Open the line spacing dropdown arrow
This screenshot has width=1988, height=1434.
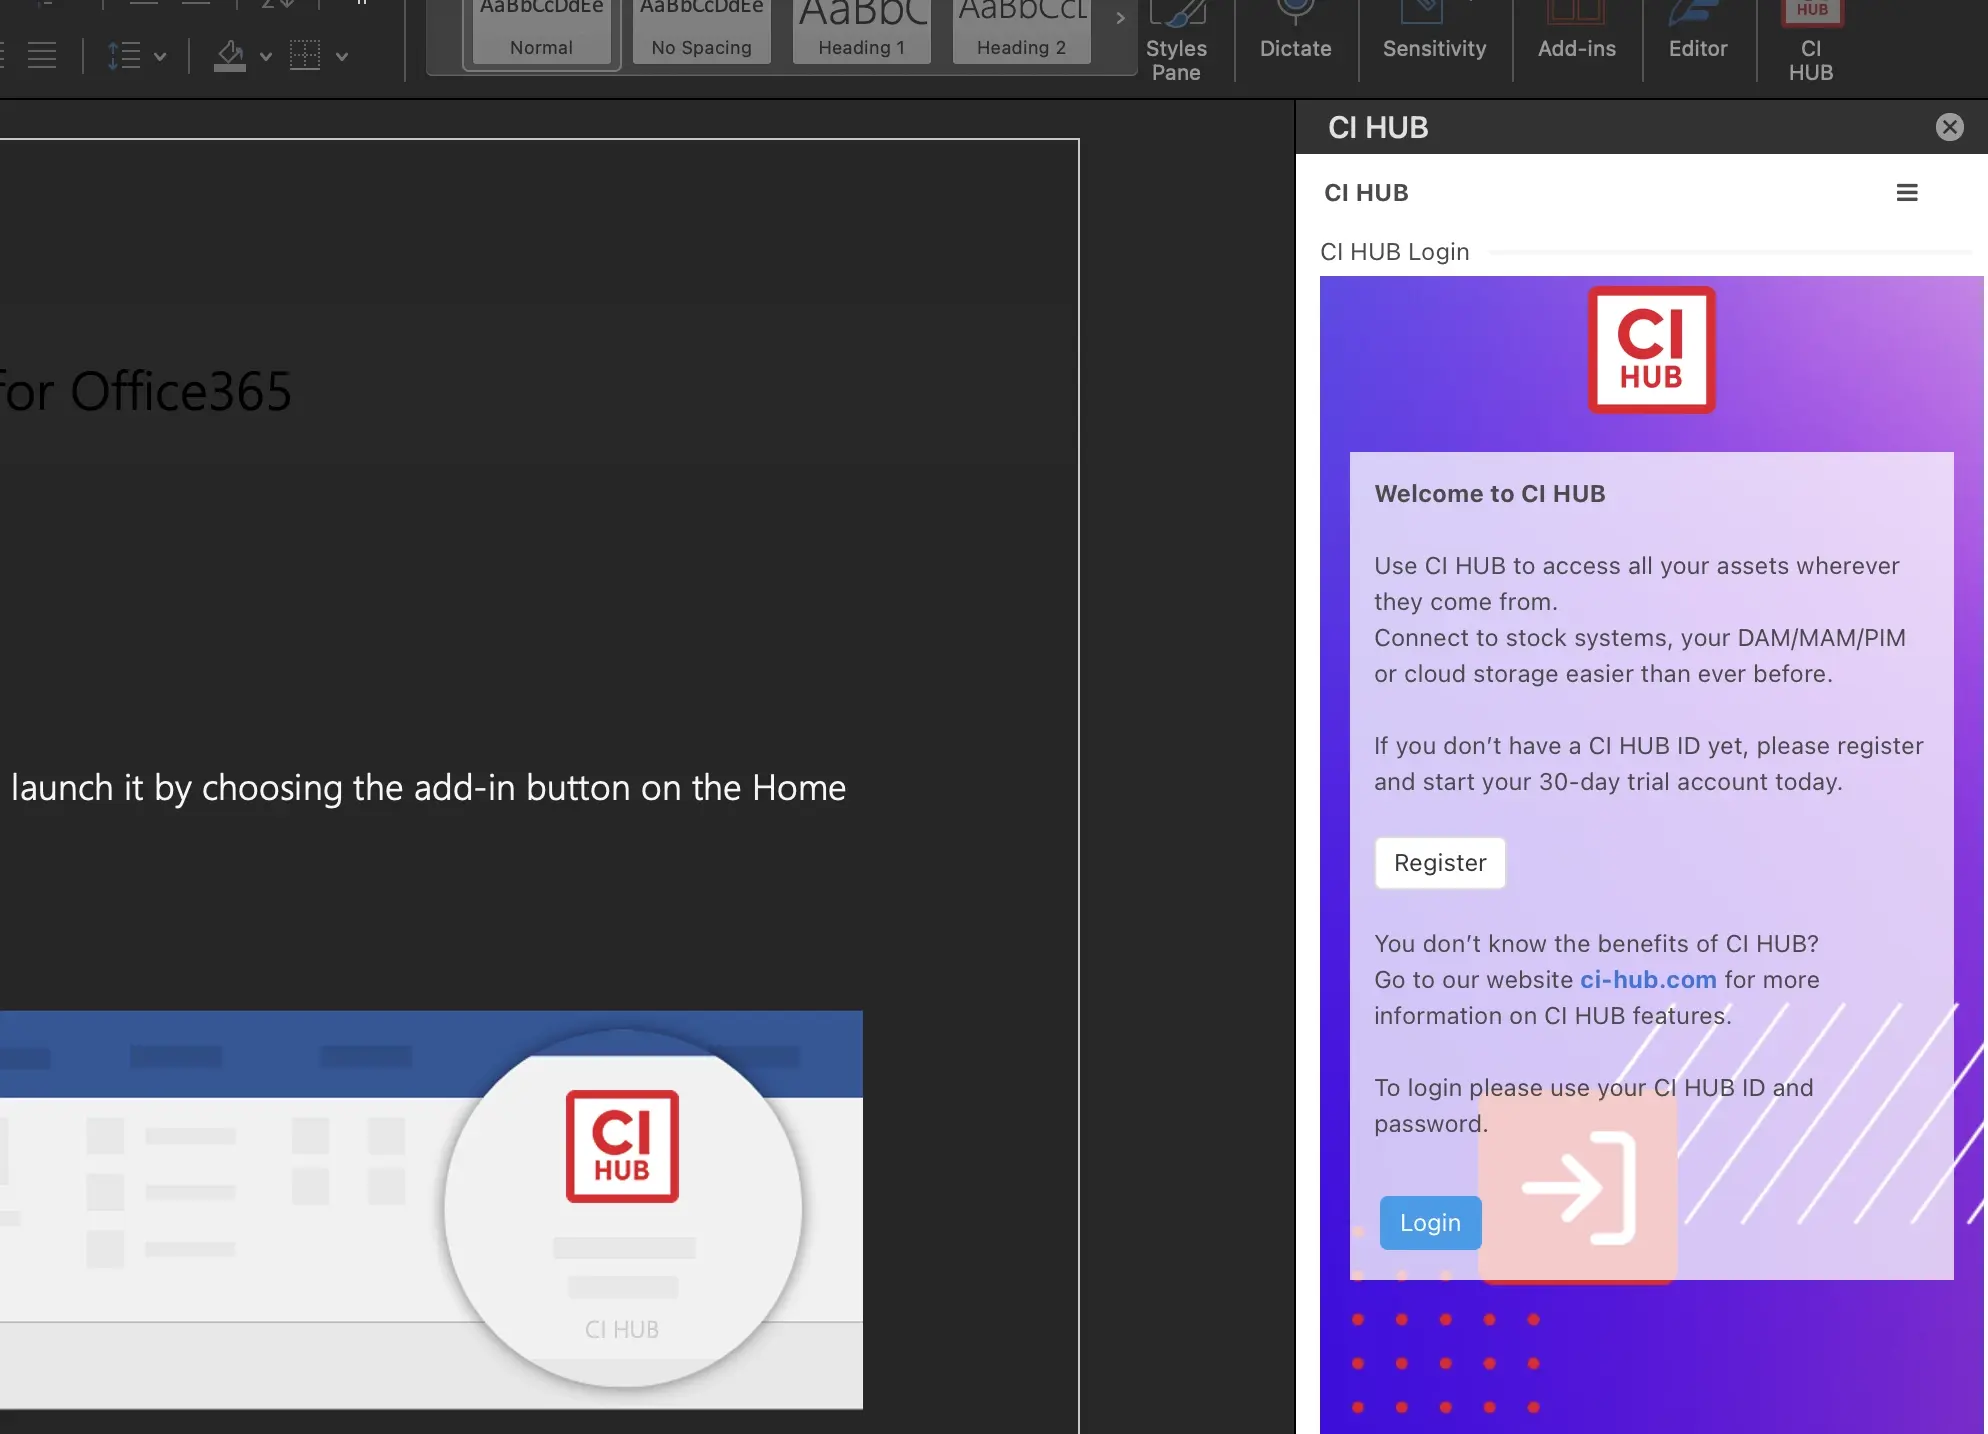160,57
